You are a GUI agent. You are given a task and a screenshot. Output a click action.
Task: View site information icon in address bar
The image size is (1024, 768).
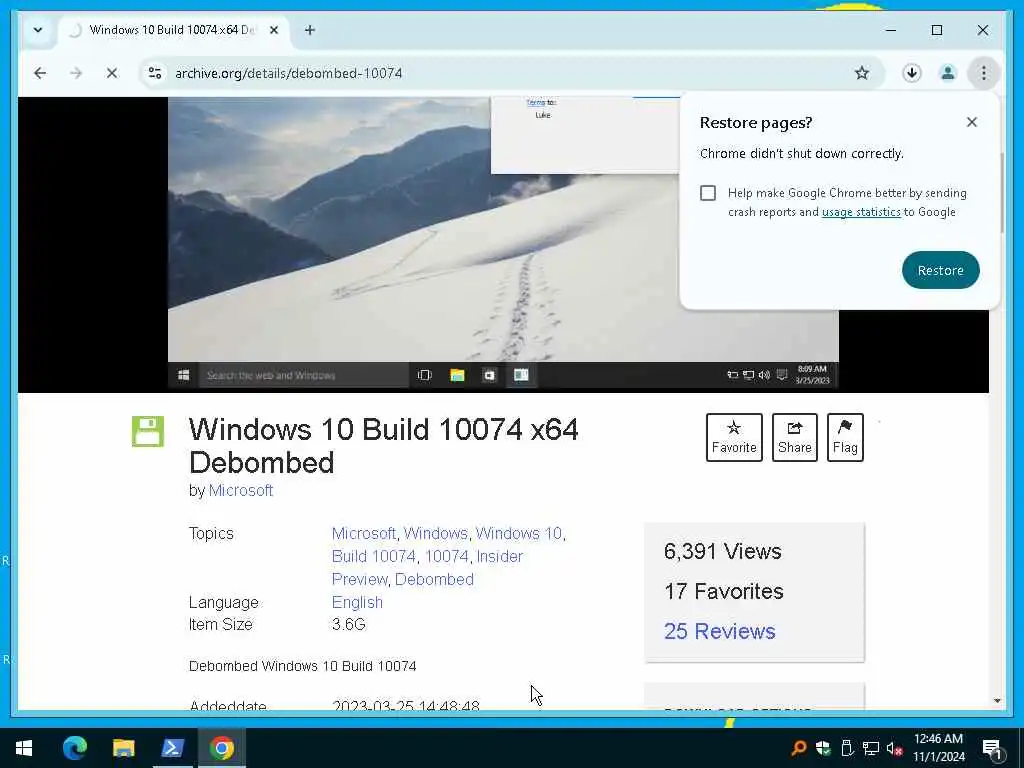[x=155, y=73]
